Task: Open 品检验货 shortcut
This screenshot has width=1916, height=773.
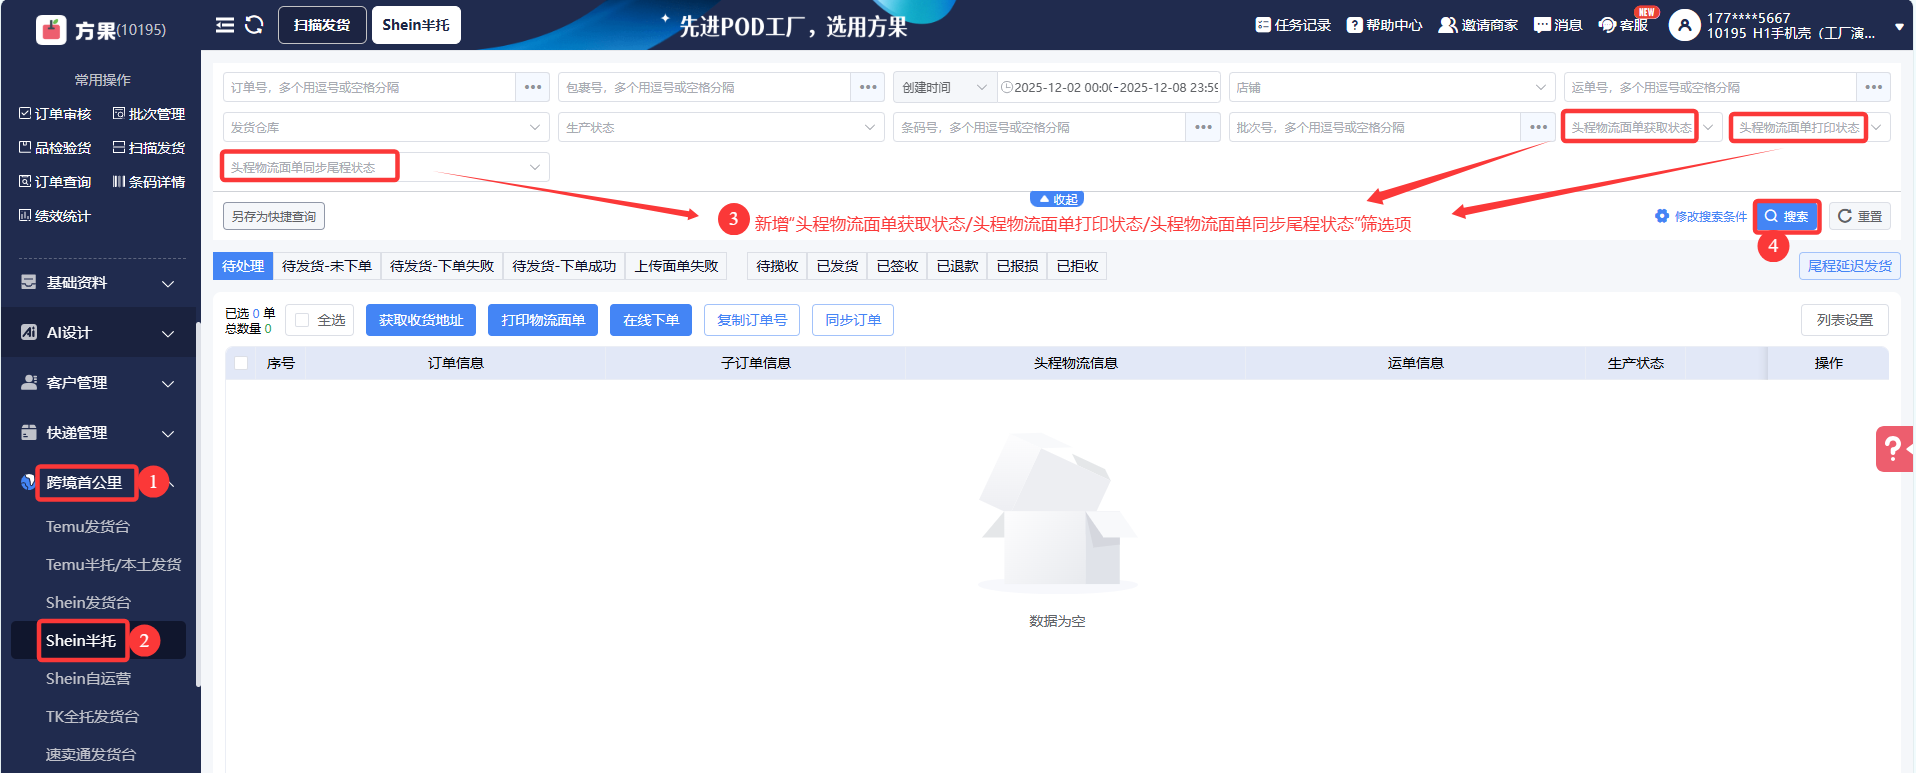Action: coord(55,148)
